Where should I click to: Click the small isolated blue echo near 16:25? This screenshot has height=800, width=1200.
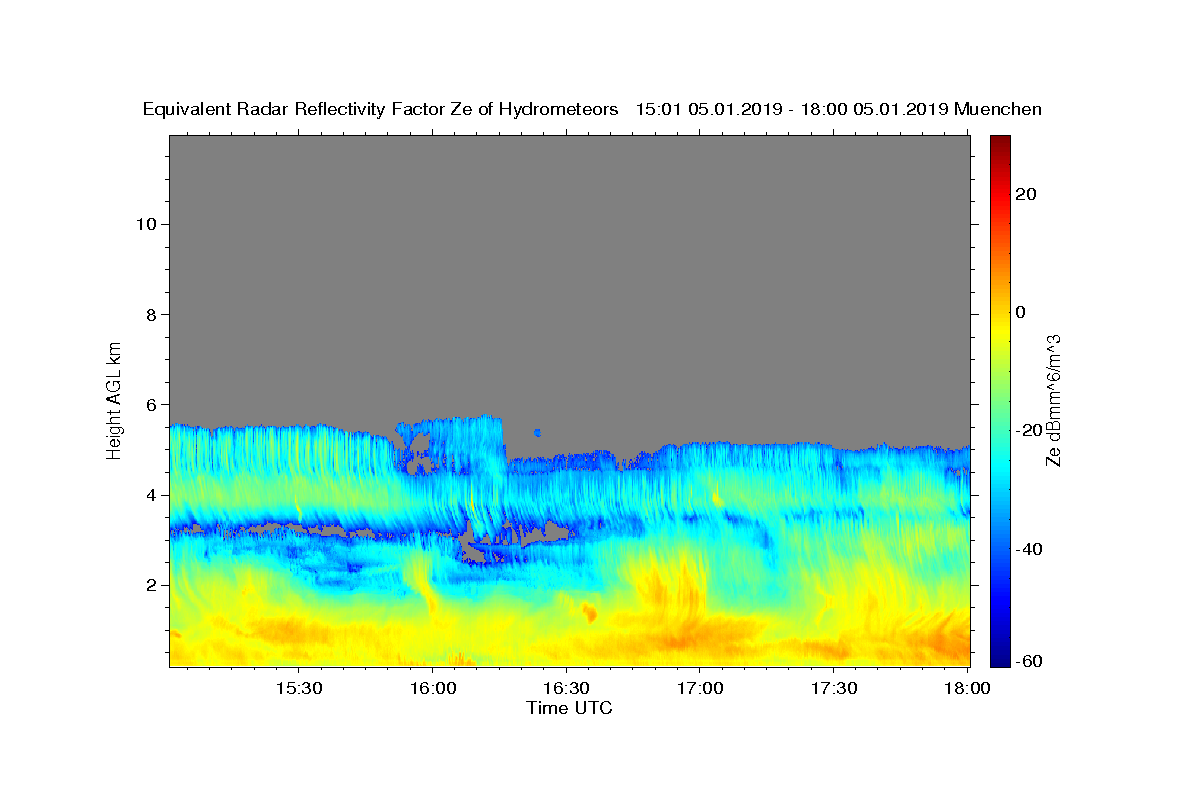coord(538,432)
